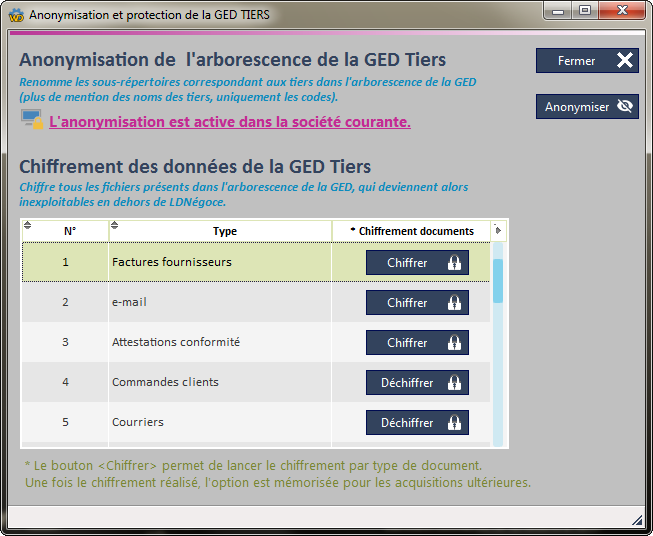
Task: Click the resize grip in bottom corner
Action: coord(637,519)
